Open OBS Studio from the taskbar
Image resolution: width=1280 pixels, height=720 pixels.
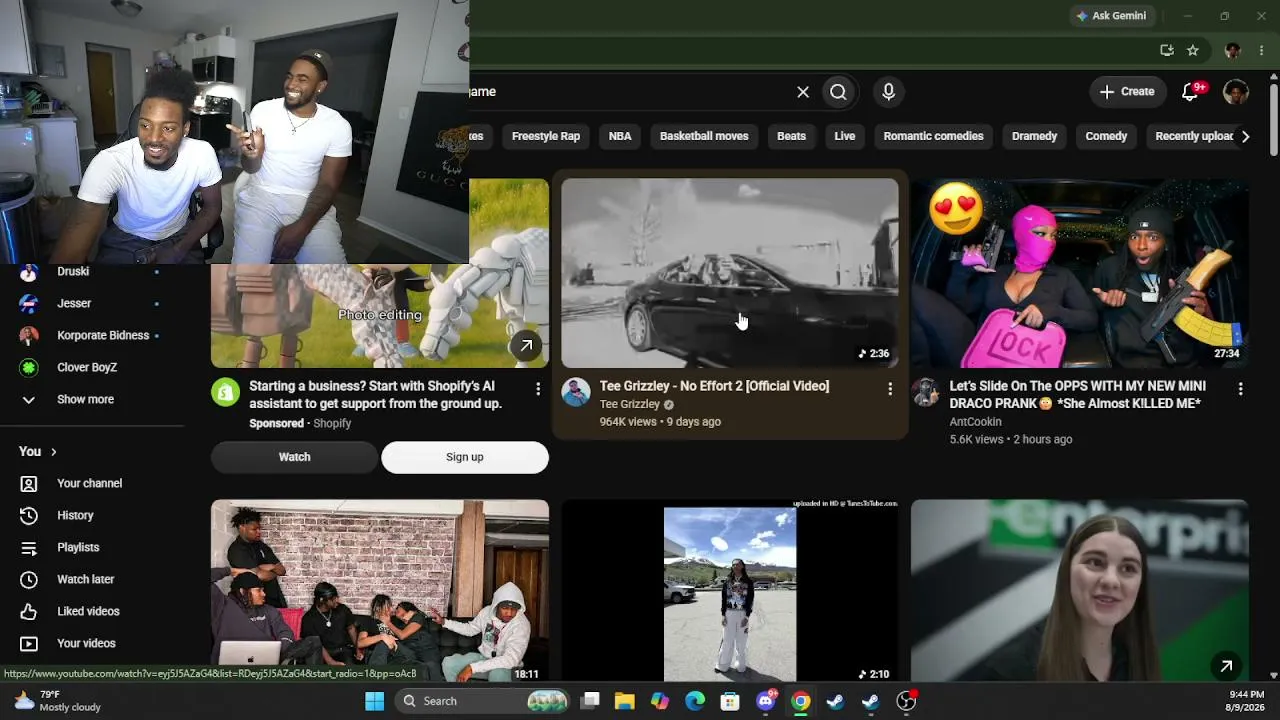tap(906, 701)
